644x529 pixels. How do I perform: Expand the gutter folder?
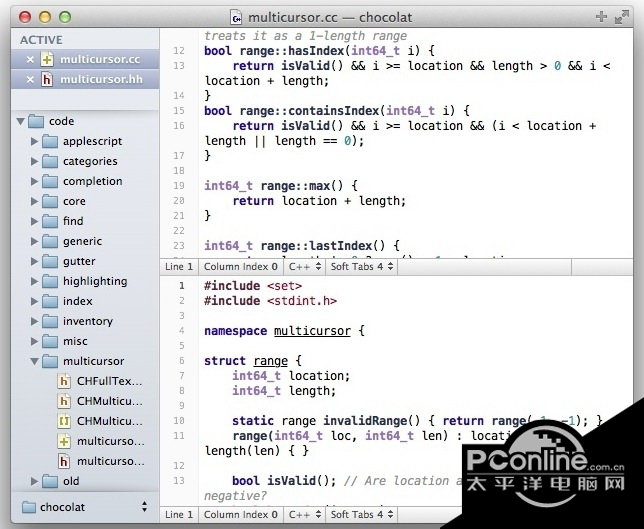[34, 262]
